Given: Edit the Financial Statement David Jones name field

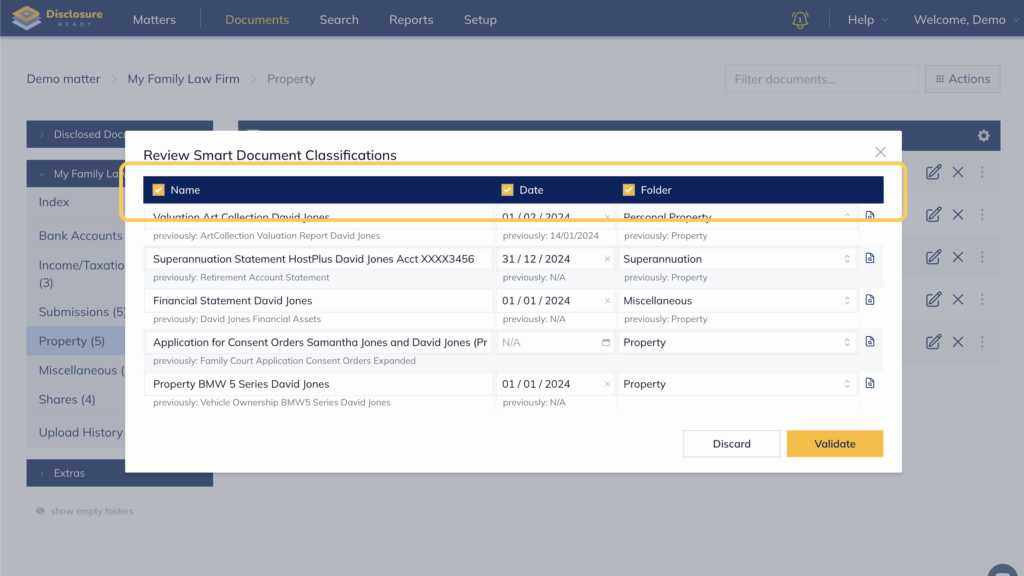Looking at the screenshot, I should point(318,300).
